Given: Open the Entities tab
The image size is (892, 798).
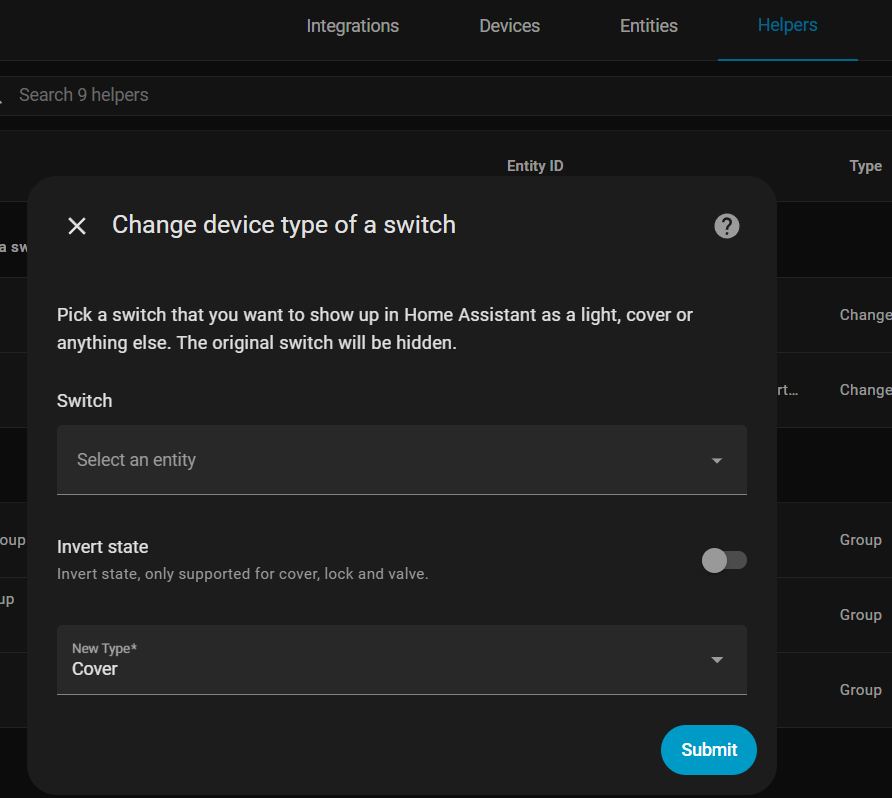Looking at the screenshot, I should (x=648, y=27).
